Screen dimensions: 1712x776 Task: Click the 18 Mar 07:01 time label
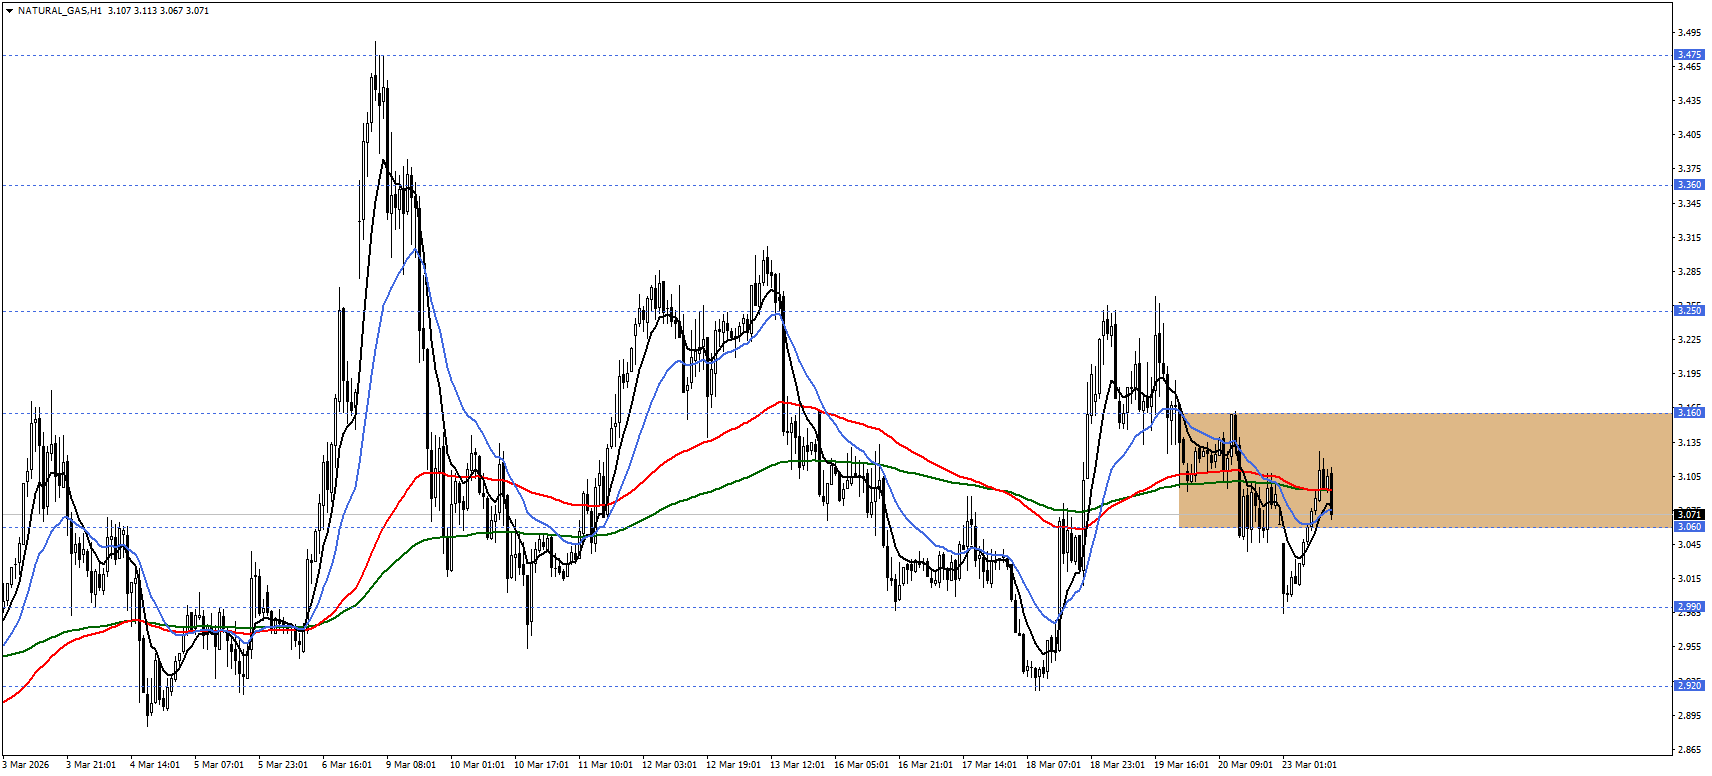1053,765
